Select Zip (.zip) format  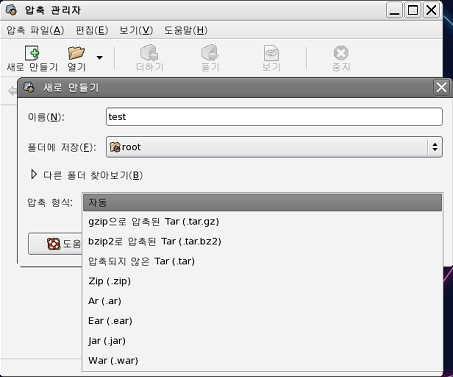(x=262, y=281)
